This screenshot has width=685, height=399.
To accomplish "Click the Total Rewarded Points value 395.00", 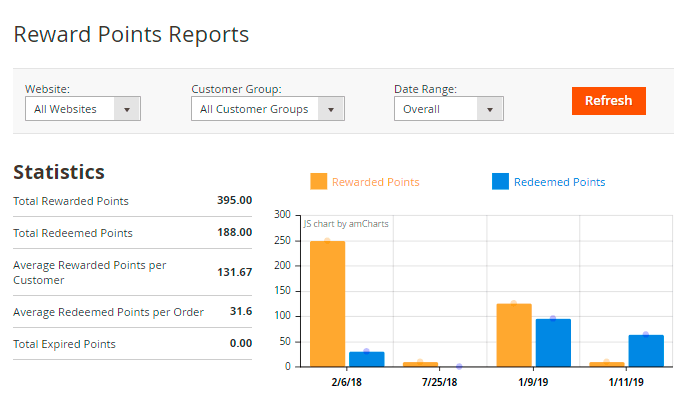I will (235, 200).
